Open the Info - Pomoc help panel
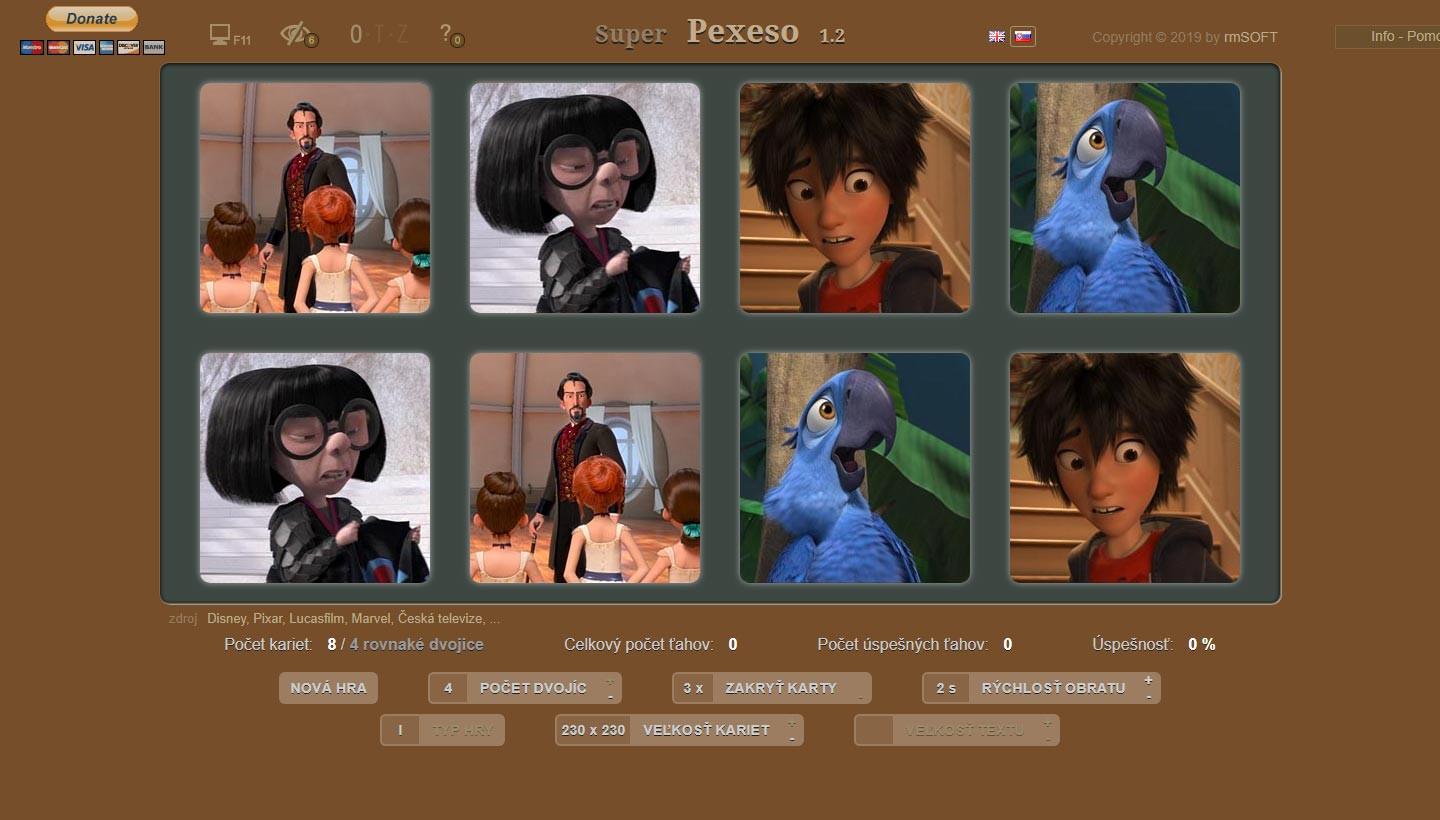Screen dimensions: 1440x820 [1388, 36]
